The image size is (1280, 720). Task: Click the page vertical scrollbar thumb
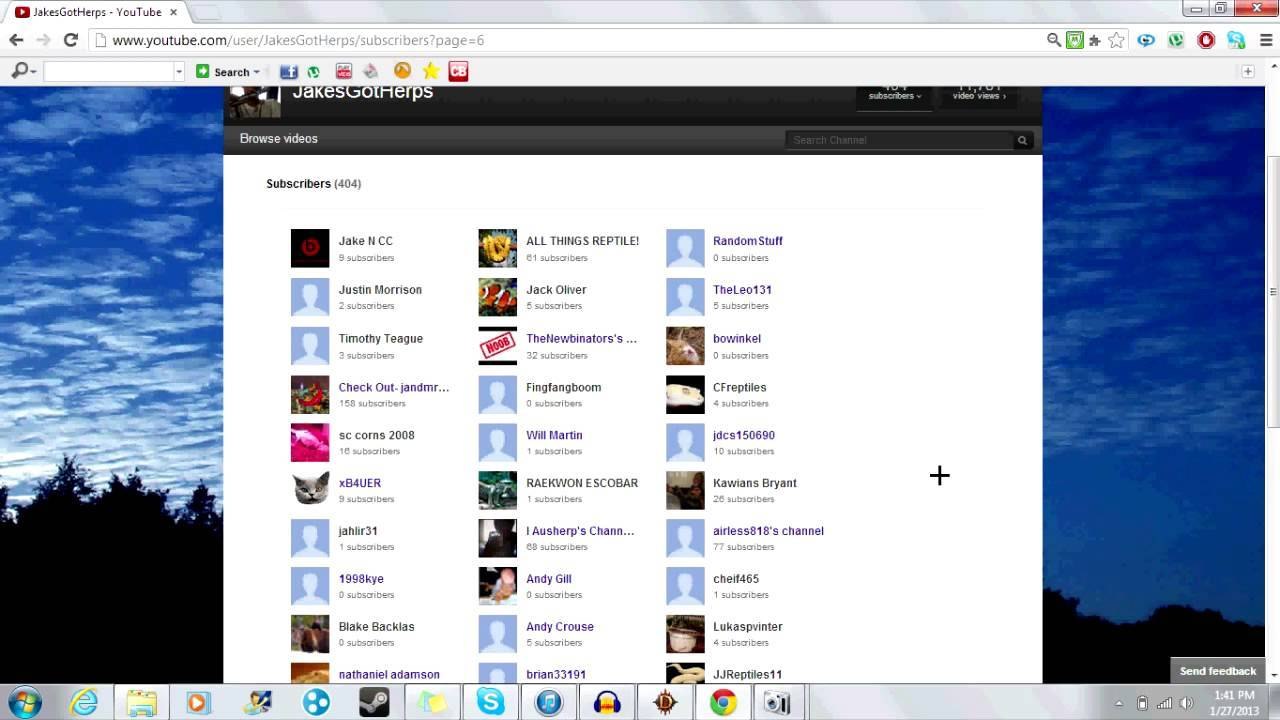[x=1272, y=290]
